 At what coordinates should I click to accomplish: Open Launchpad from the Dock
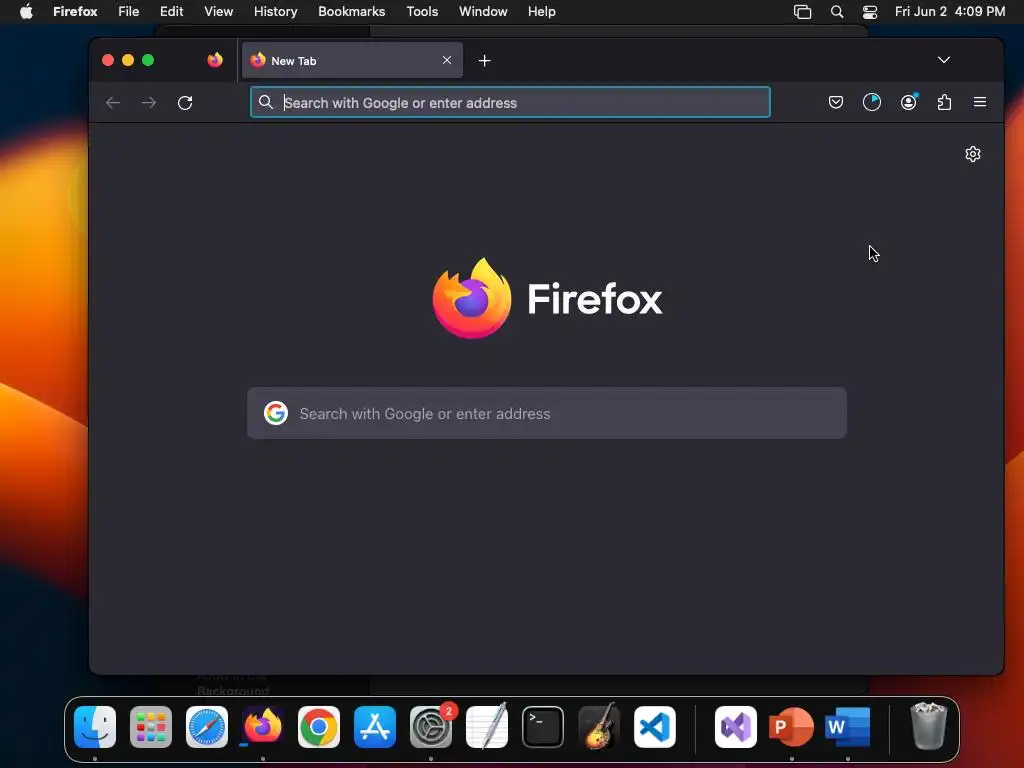151,727
